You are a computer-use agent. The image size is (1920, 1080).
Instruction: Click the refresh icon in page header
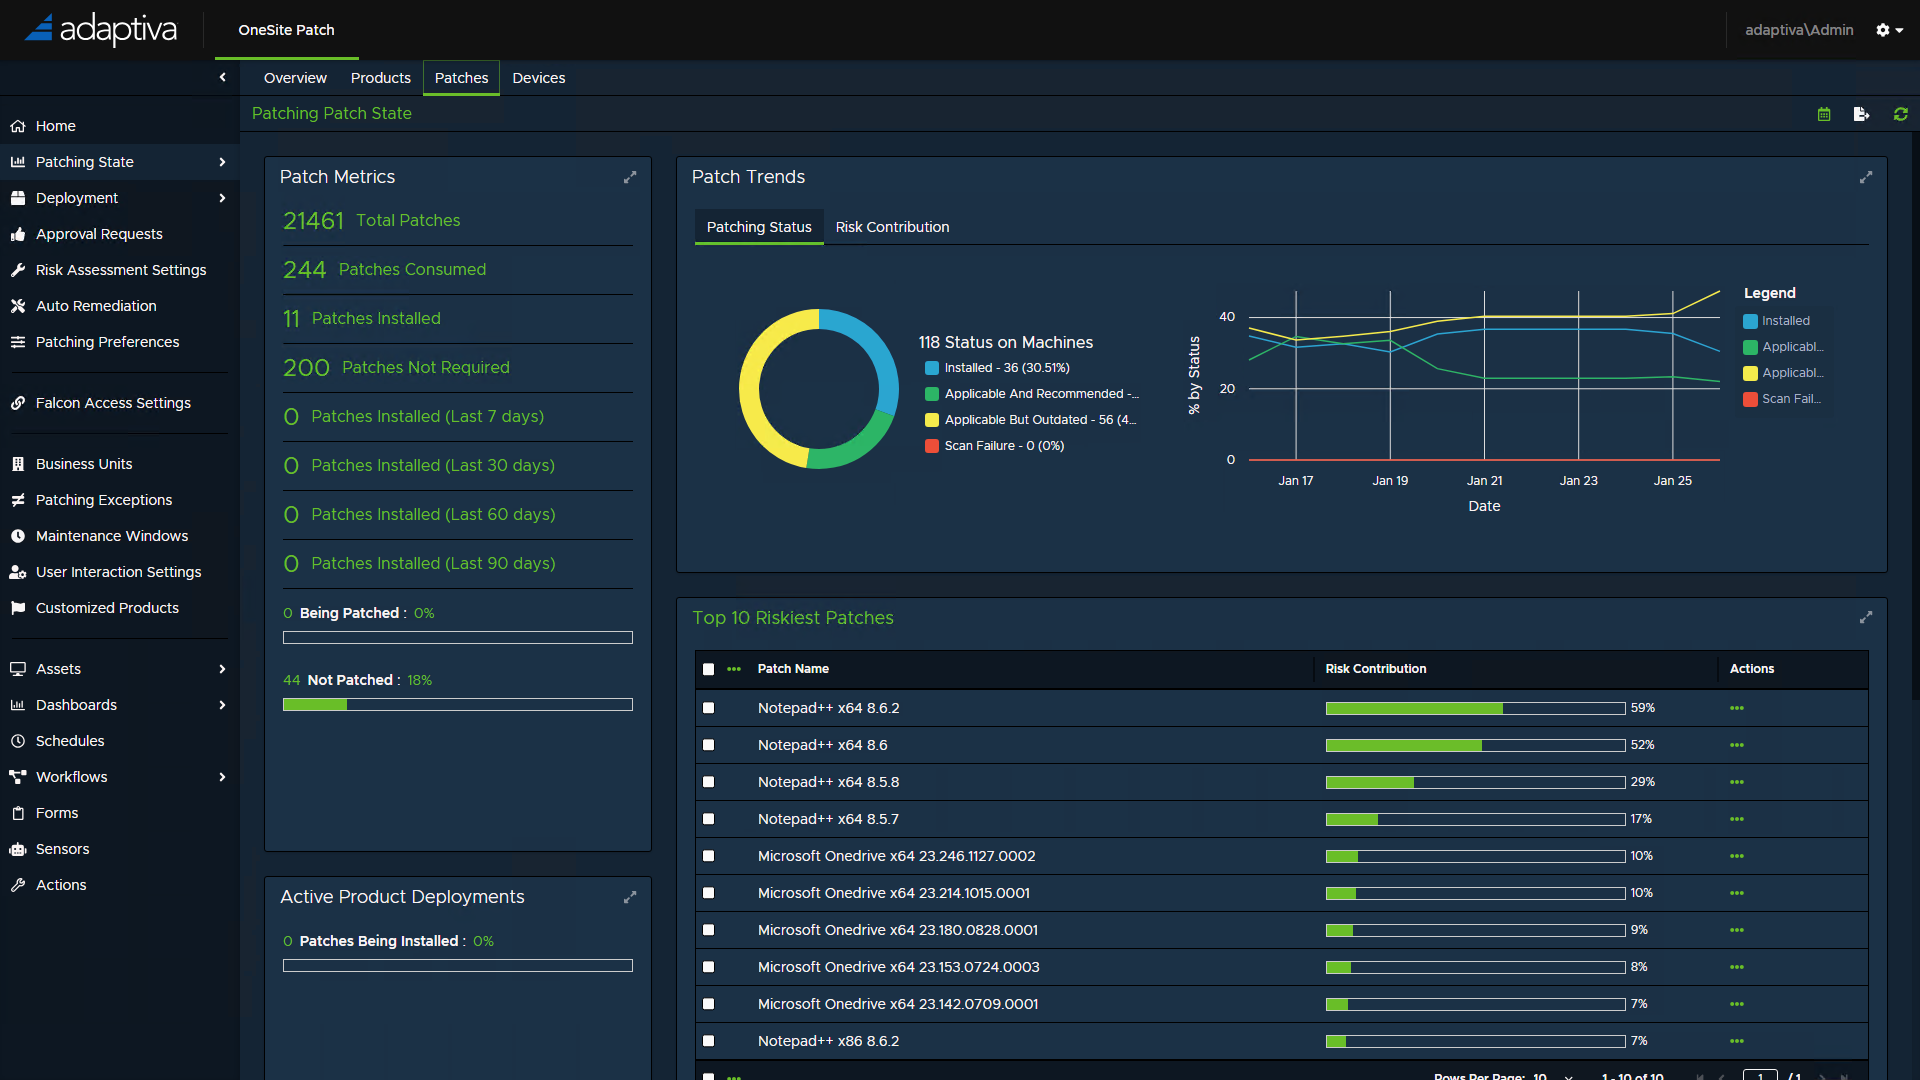coord(1900,114)
